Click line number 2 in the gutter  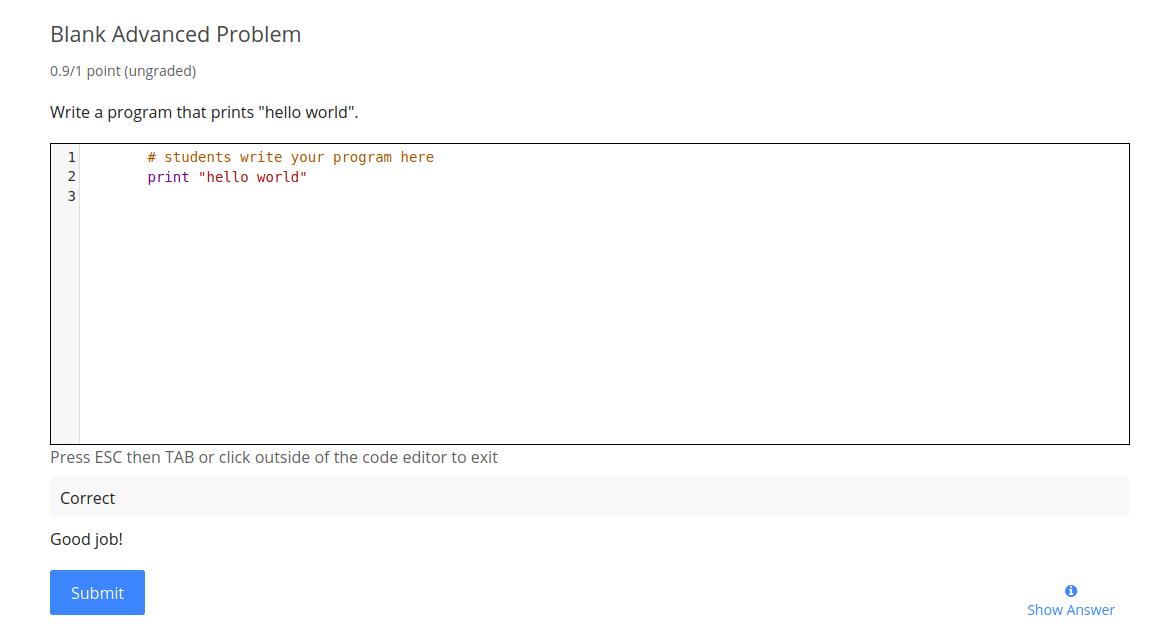(x=71, y=176)
